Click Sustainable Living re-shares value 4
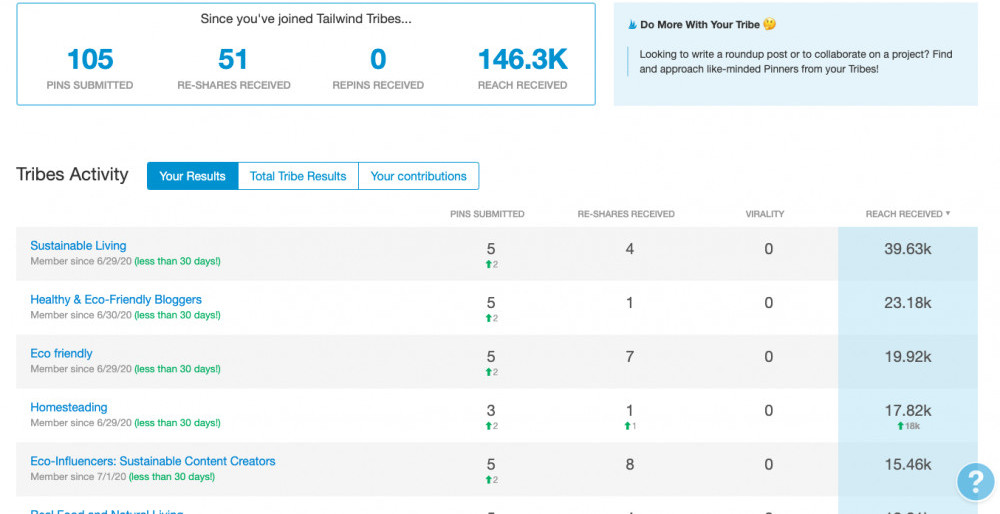Screen dimensions: 1000x514 [x=629, y=249]
